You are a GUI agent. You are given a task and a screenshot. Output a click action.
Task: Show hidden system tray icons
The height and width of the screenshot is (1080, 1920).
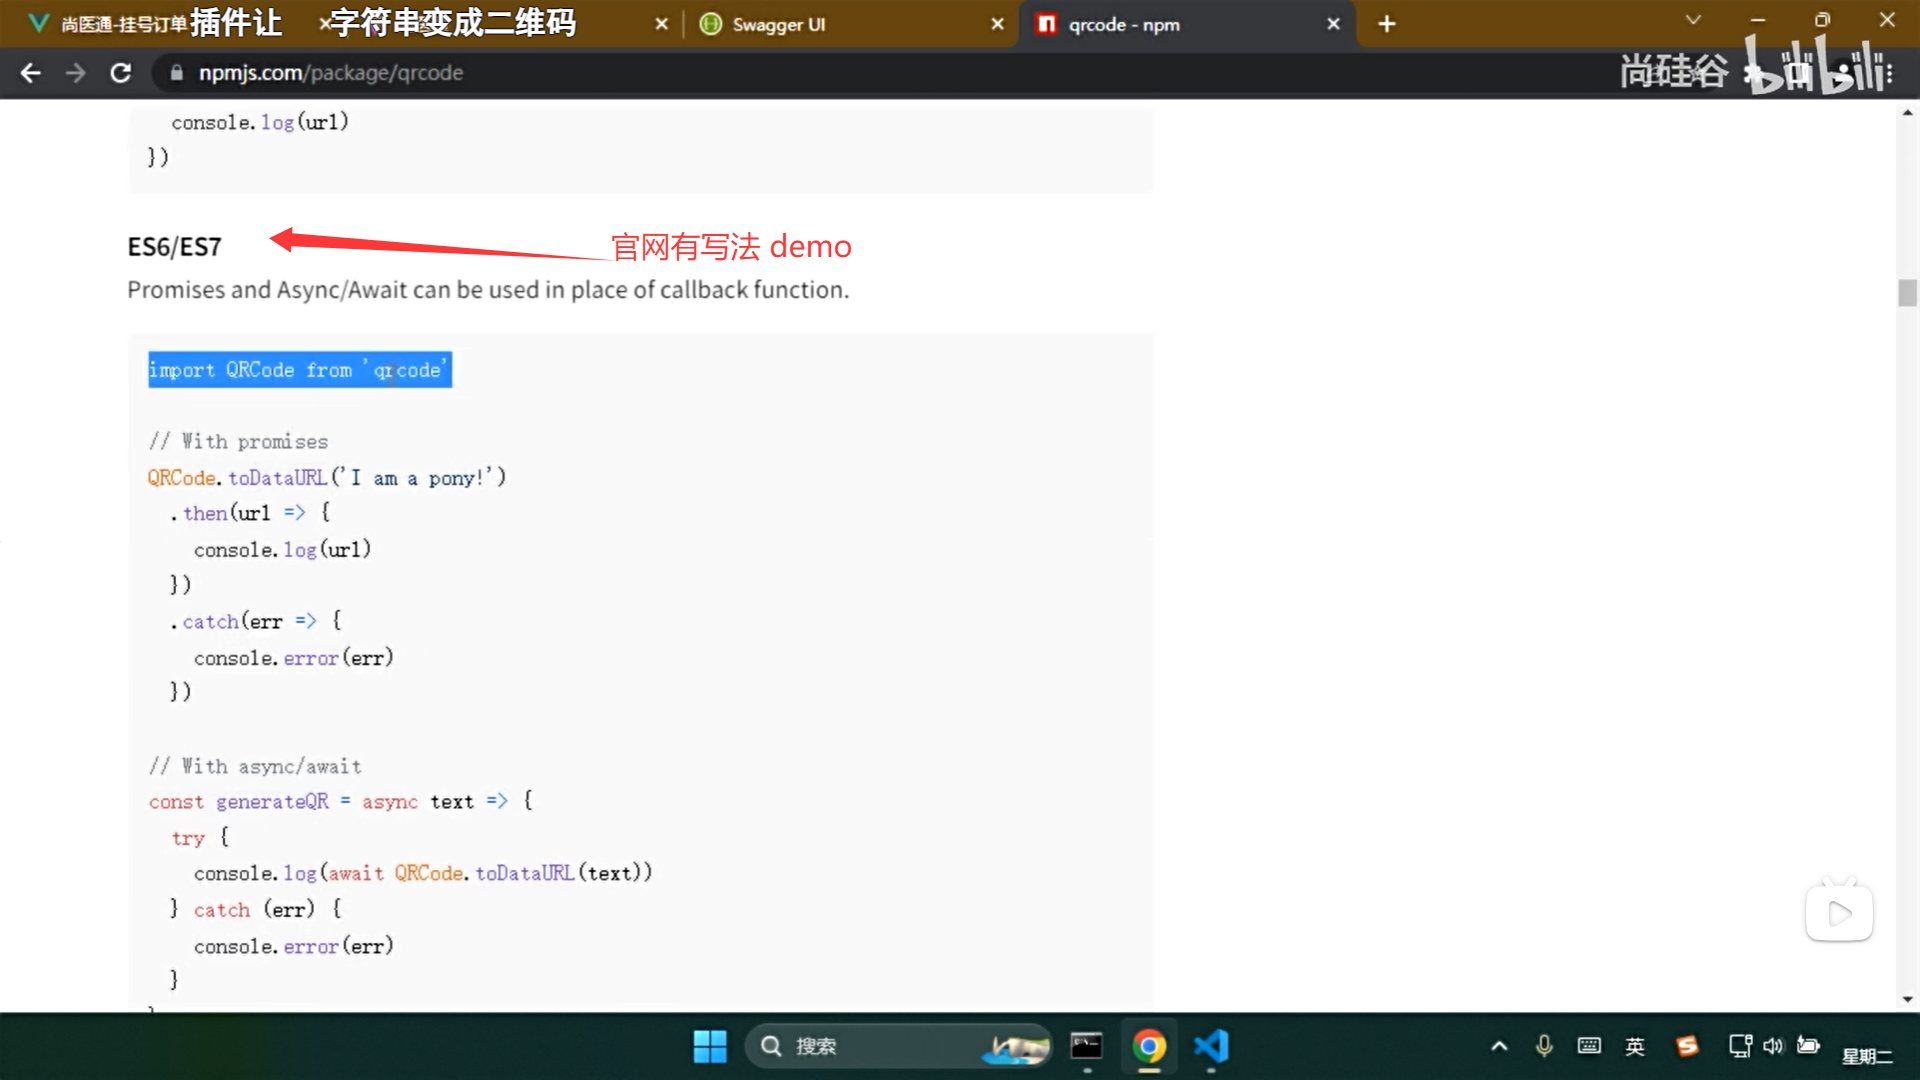click(x=1499, y=1046)
